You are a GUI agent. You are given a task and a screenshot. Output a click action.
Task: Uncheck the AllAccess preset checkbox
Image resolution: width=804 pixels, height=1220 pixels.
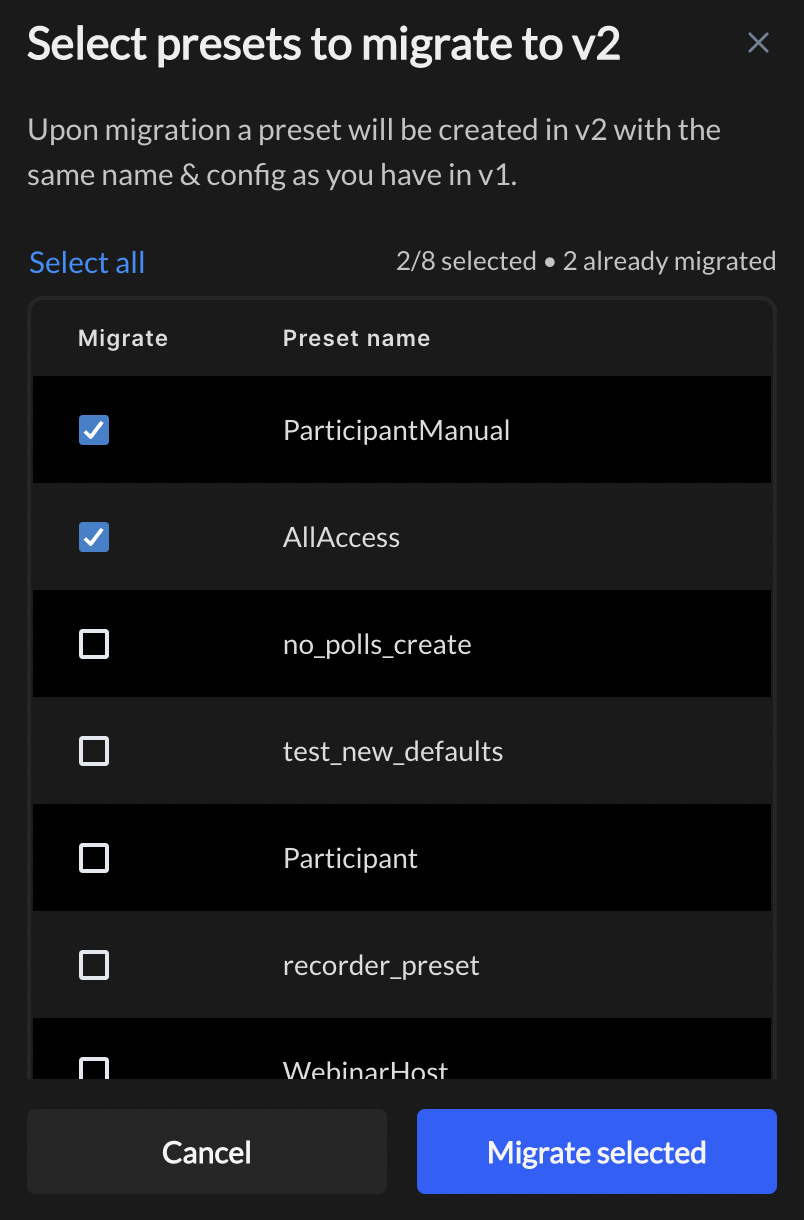tap(93, 537)
